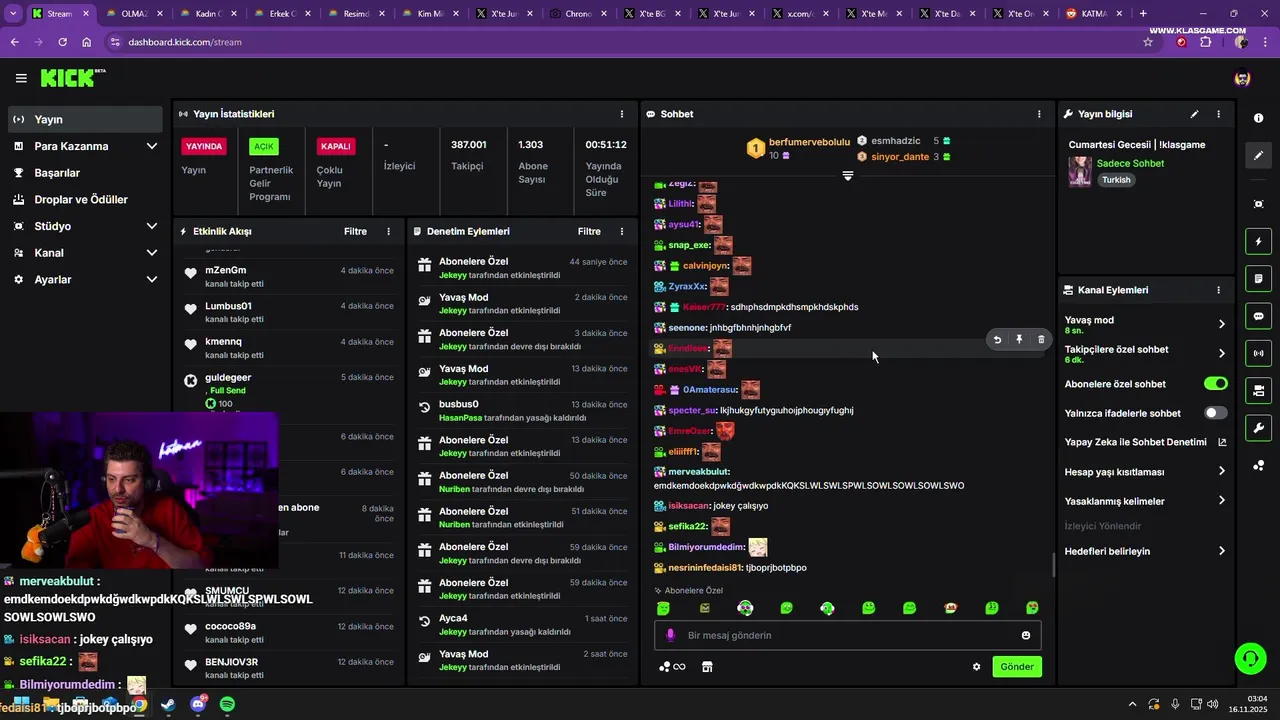Click the pin icon on hovered chat message
The width and height of the screenshot is (1280, 720).
pos(1019,340)
